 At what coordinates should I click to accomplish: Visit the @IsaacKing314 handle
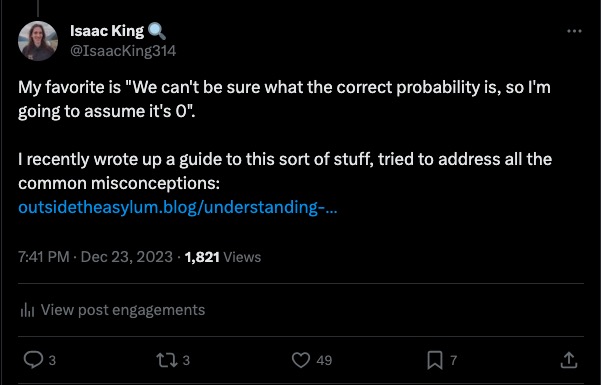coord(123,51)
